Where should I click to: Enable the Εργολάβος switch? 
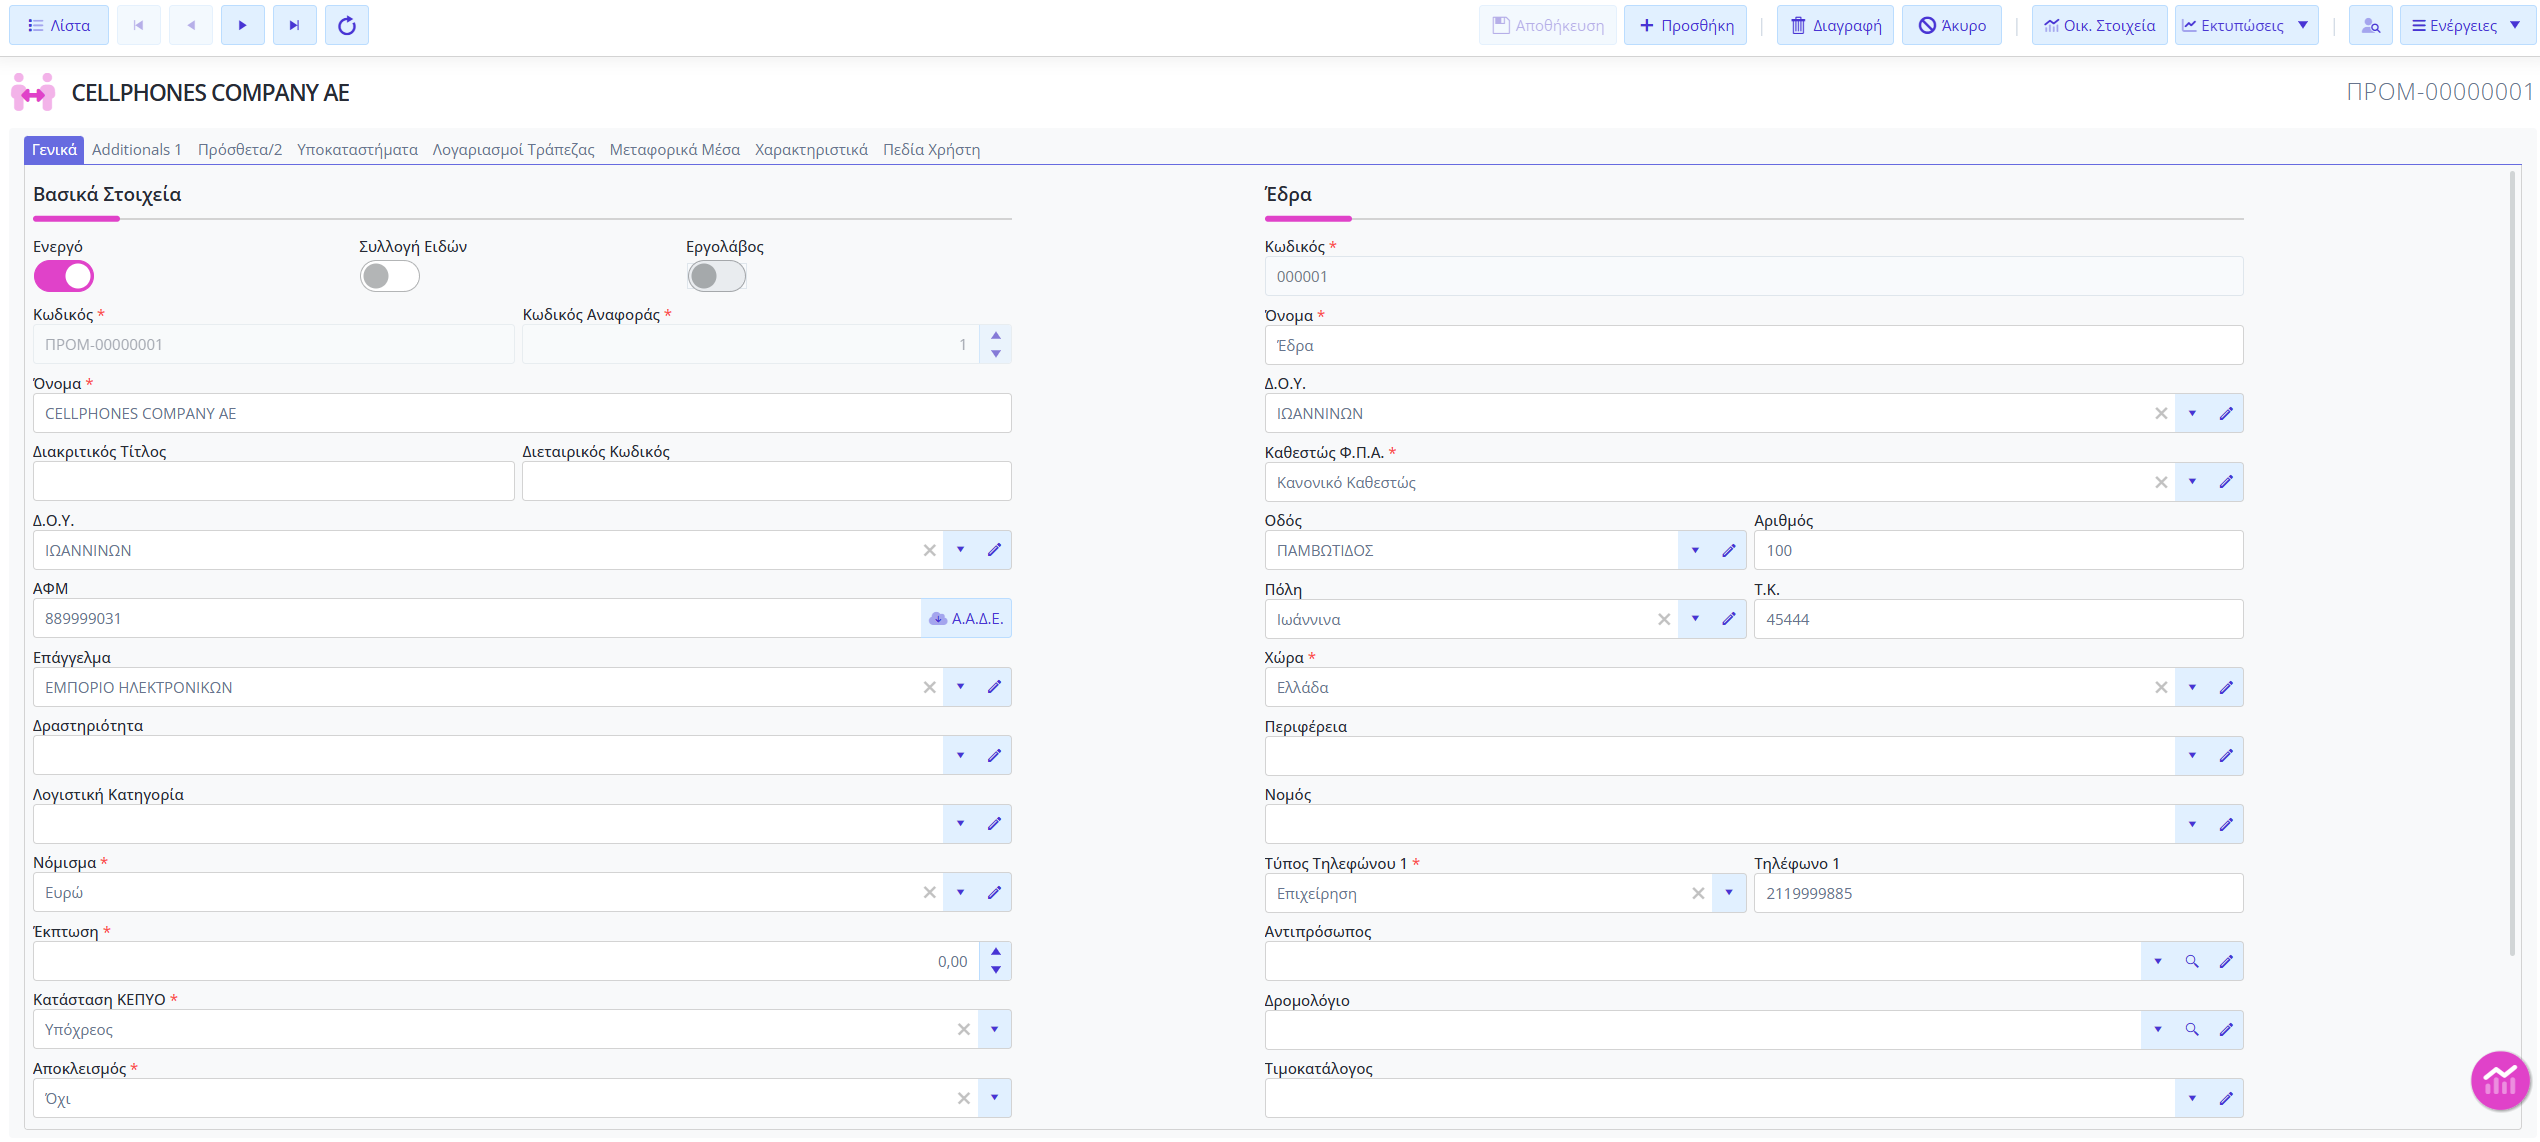point(717,276)
